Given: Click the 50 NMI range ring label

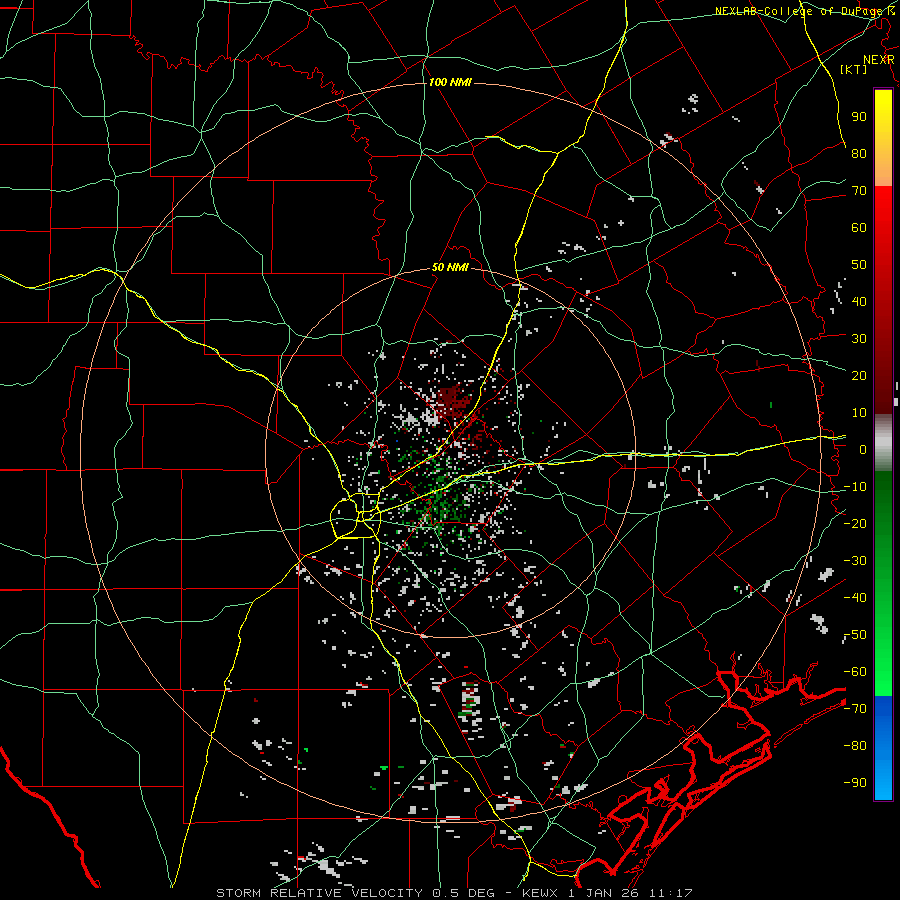Looking at the screenshot, I should tap(450, 267).
